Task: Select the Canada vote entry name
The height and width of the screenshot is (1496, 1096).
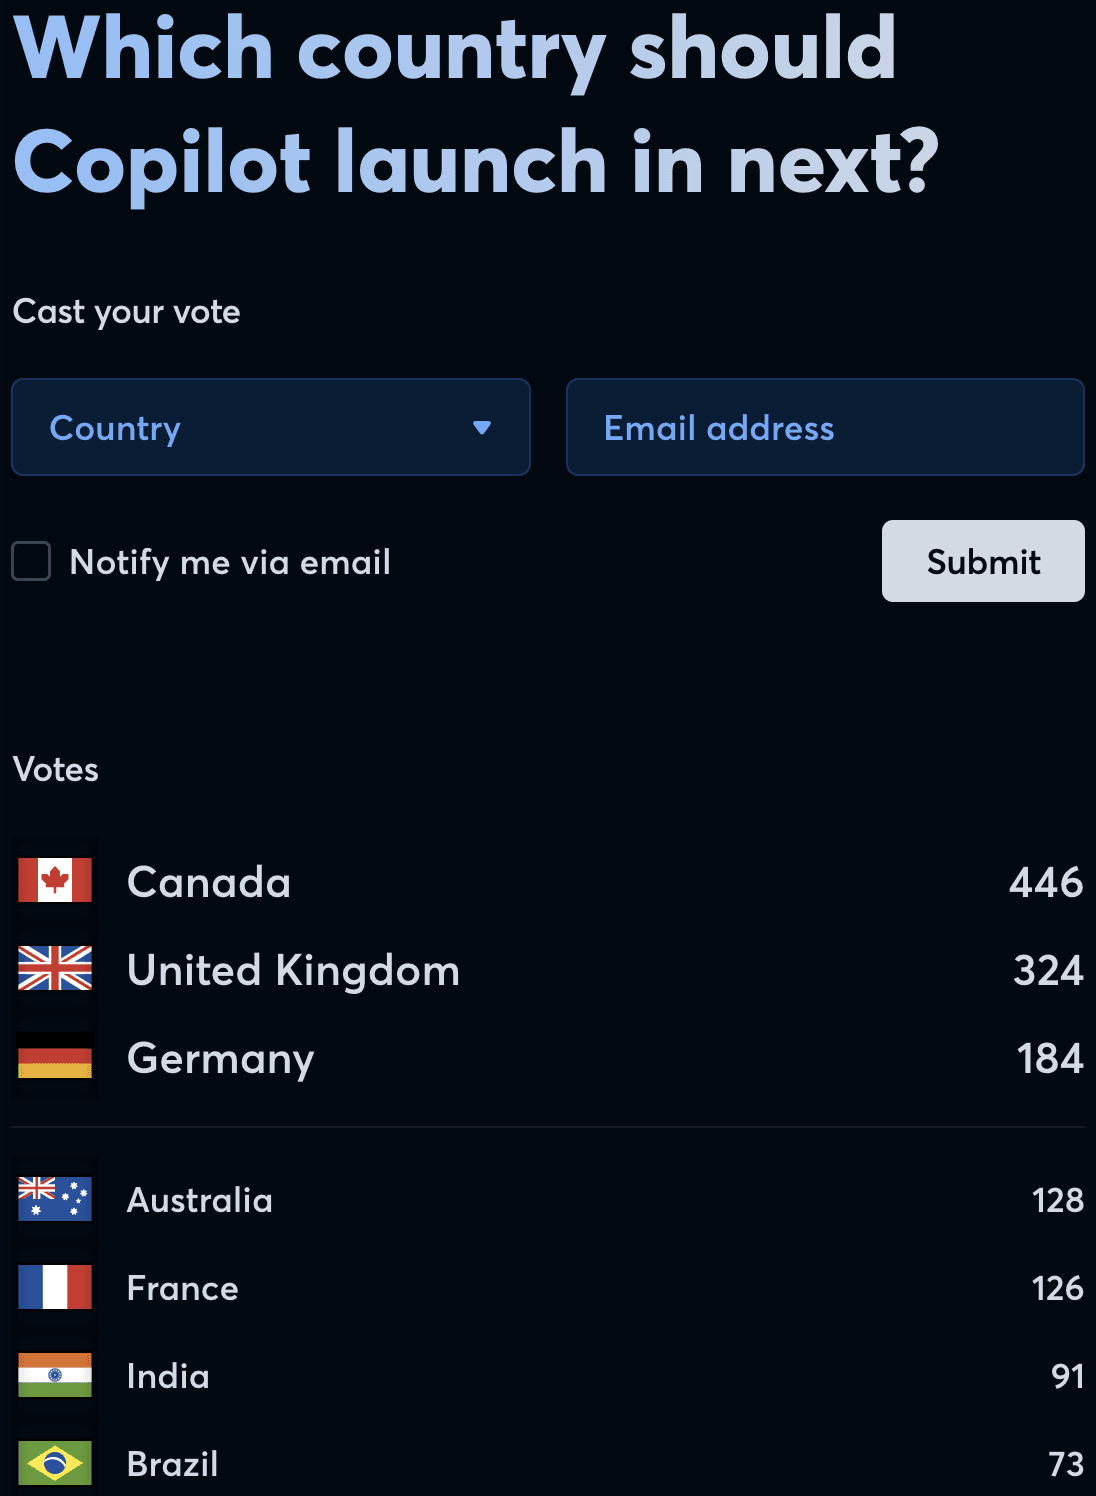Action: [209, 882]
